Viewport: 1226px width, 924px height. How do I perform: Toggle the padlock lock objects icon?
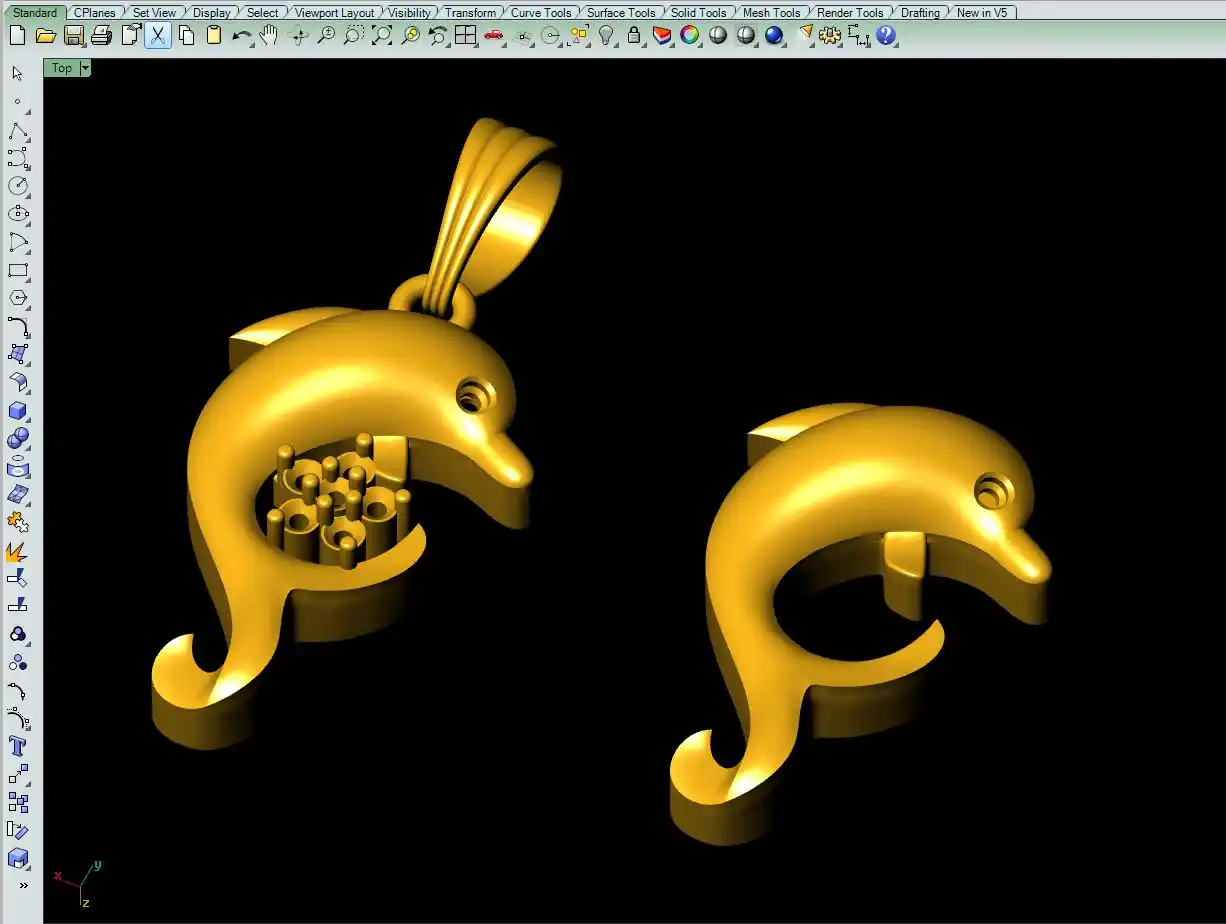pos(634,36)
